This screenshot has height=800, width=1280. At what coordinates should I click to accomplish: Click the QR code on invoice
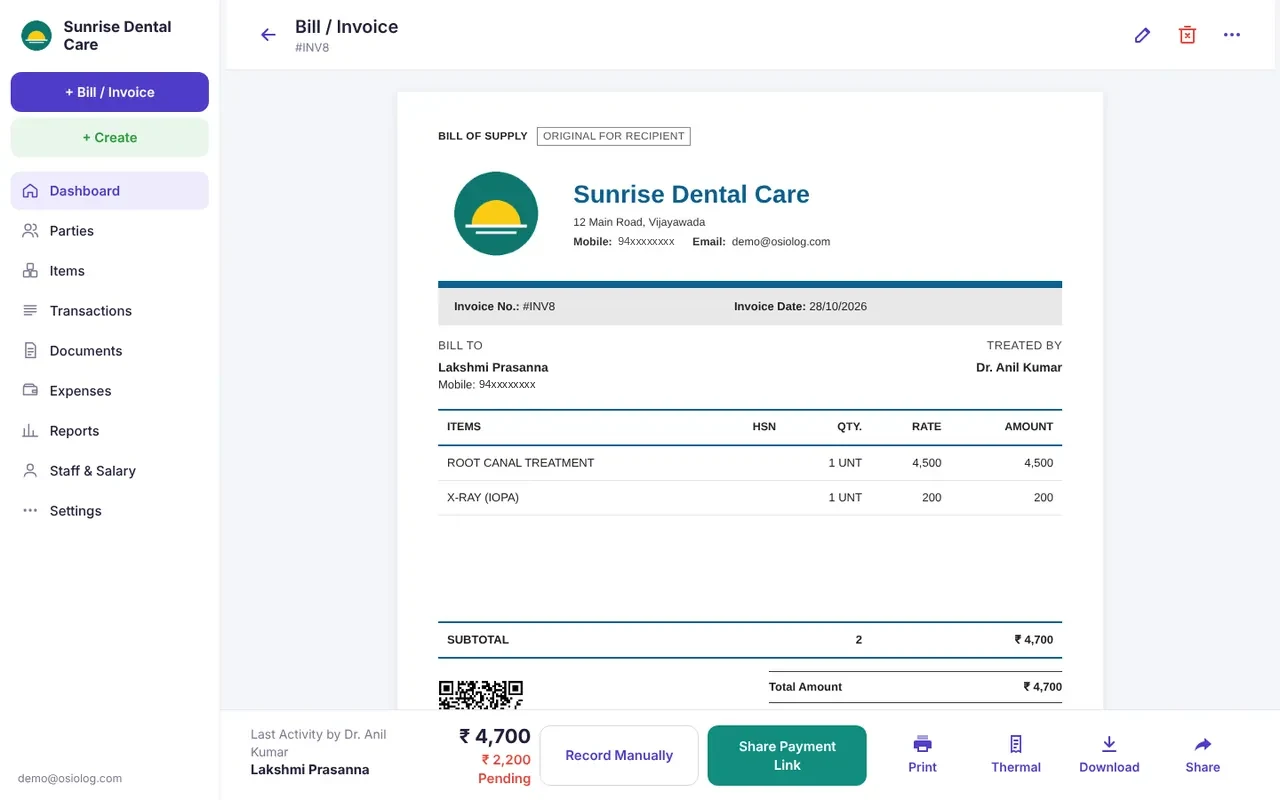point(481,695)
